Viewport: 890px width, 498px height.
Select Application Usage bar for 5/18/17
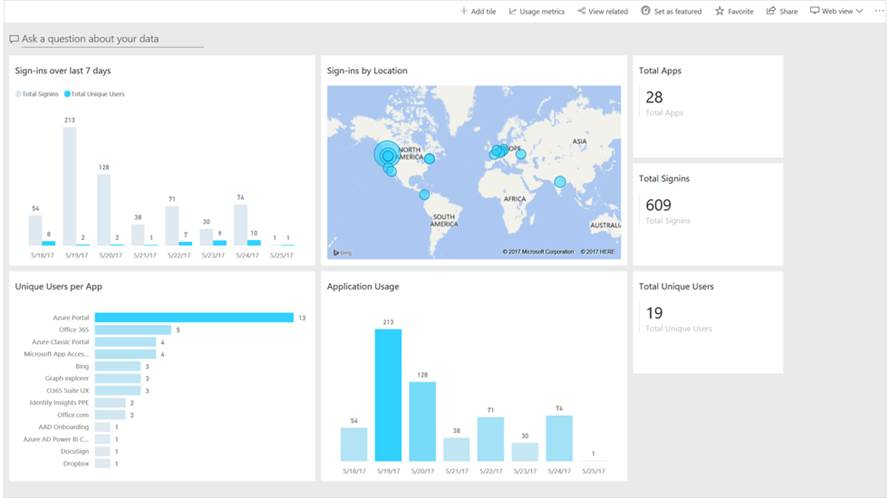tap(354, 445)
